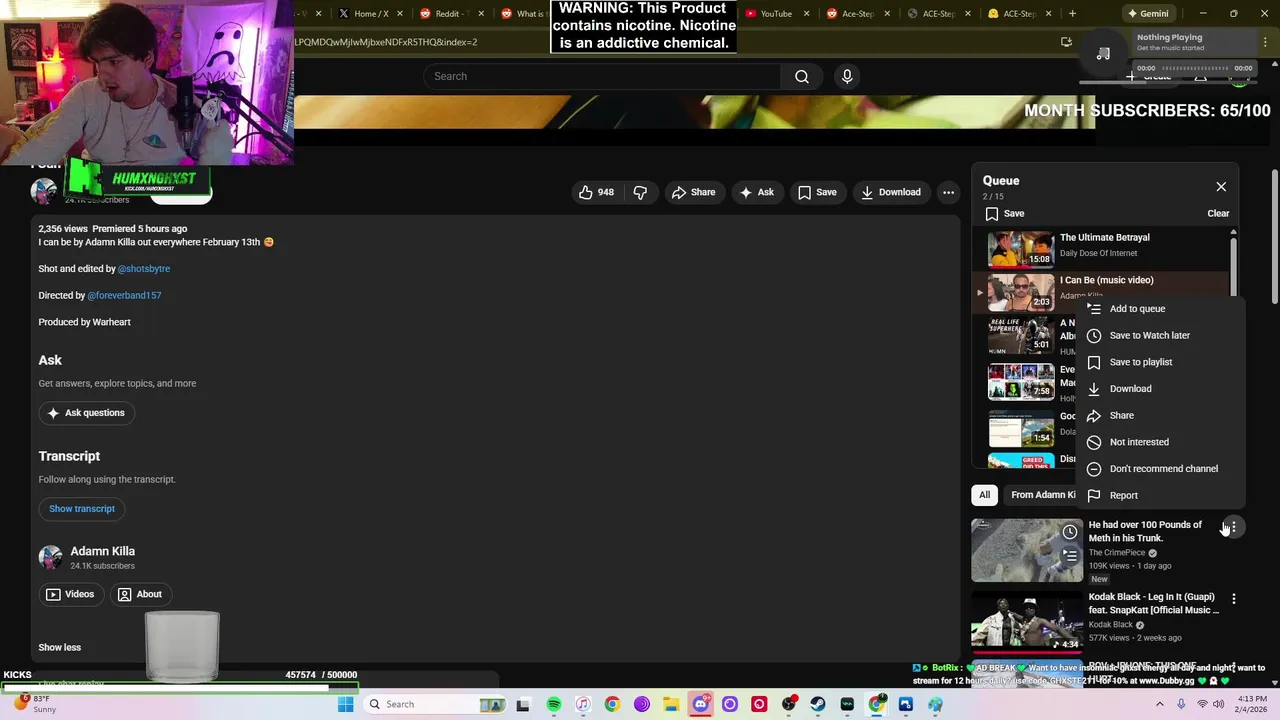Click the YouTube search magnifier button

[x=802, y=76]
